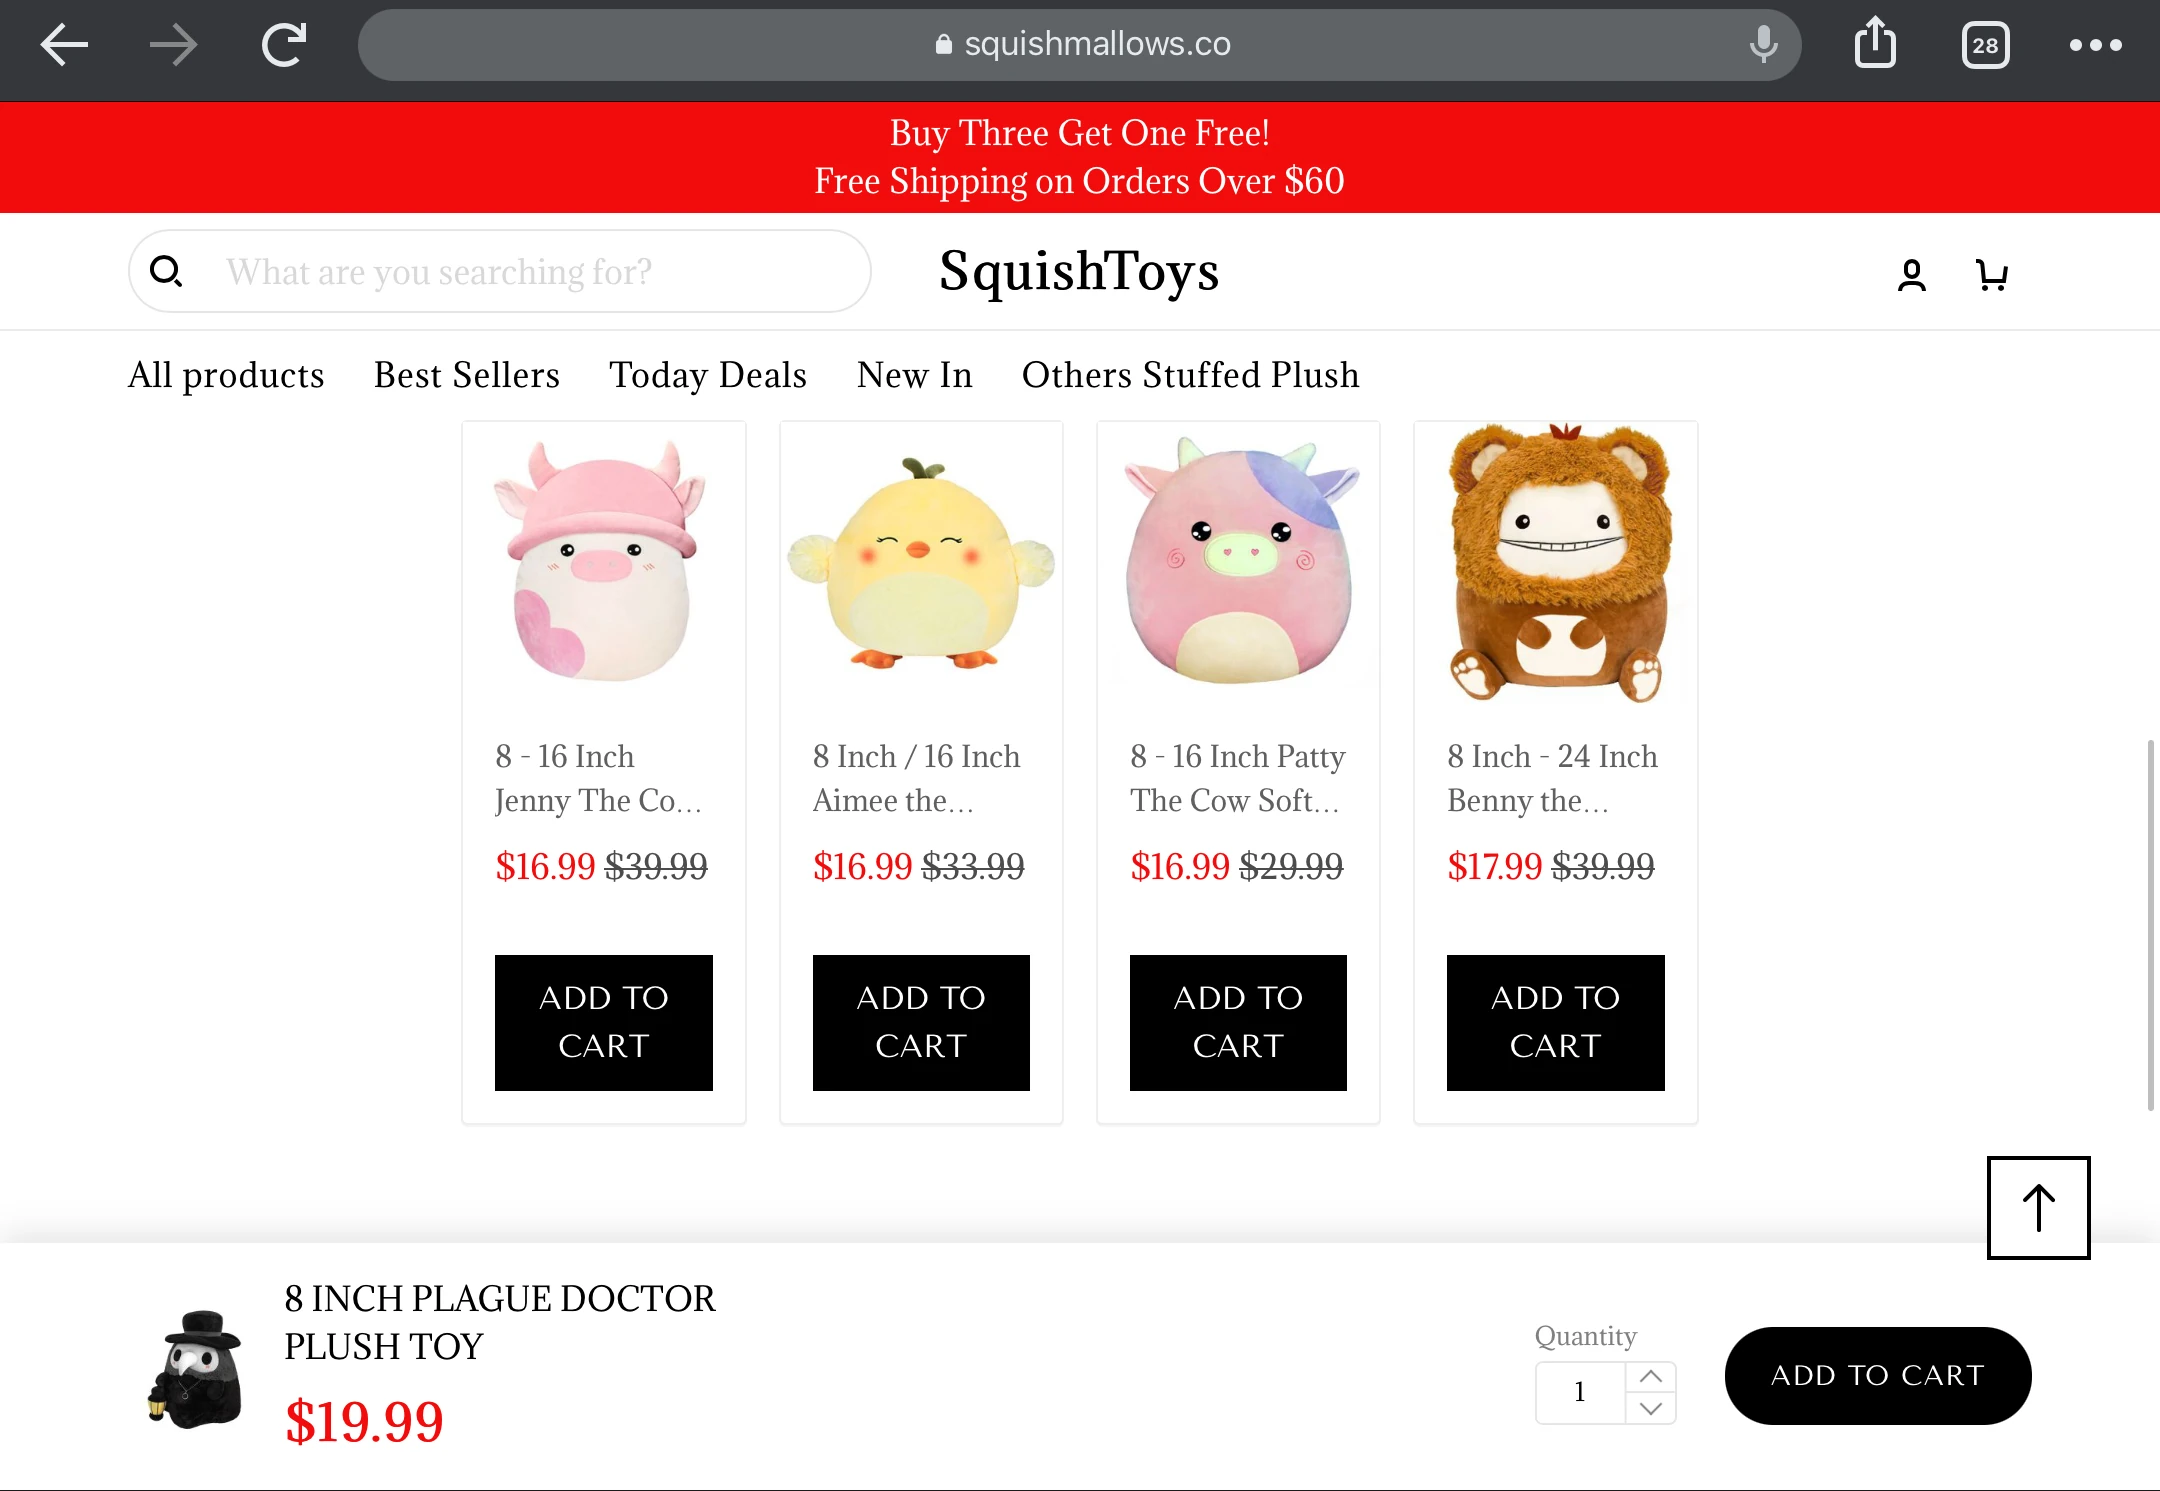
Task: Open the tab switcher showing 28 tabs
Action: 1985,45
